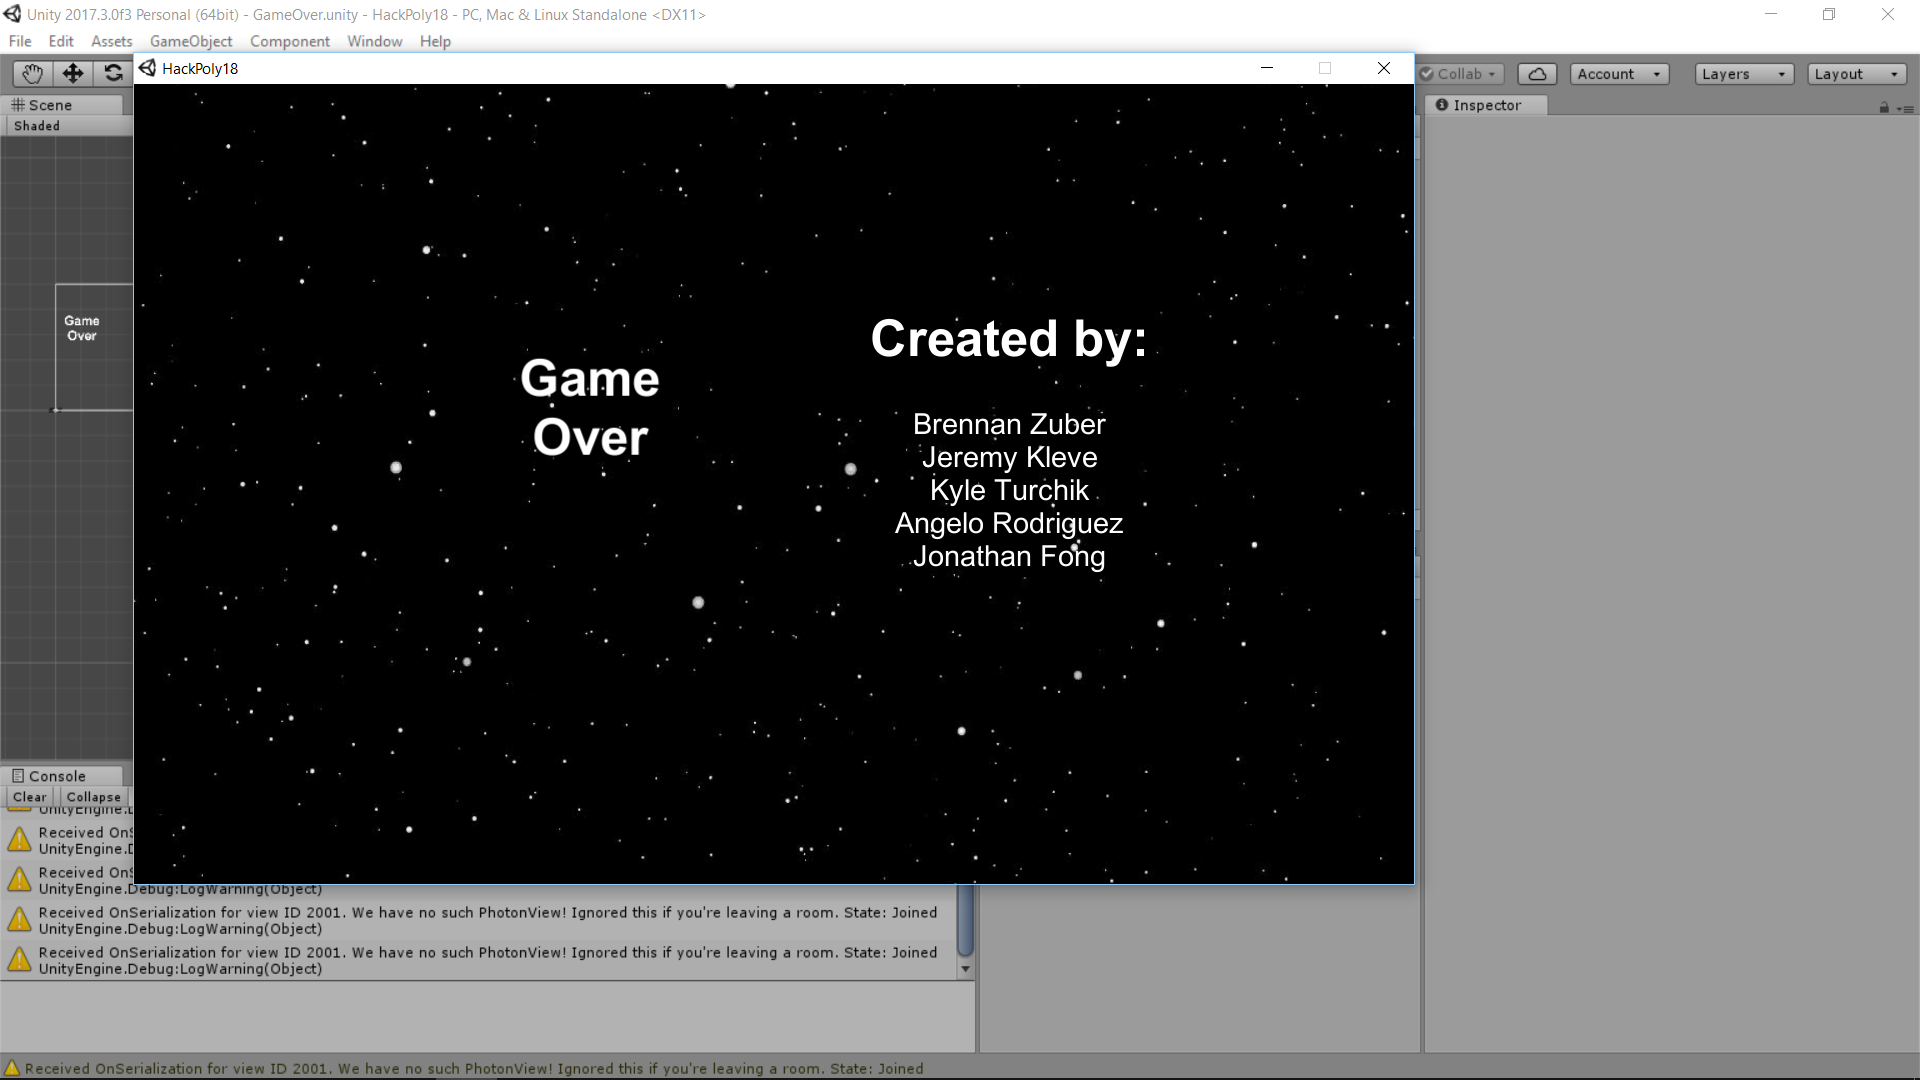Switch to the Scene tab

pos(42,105)
